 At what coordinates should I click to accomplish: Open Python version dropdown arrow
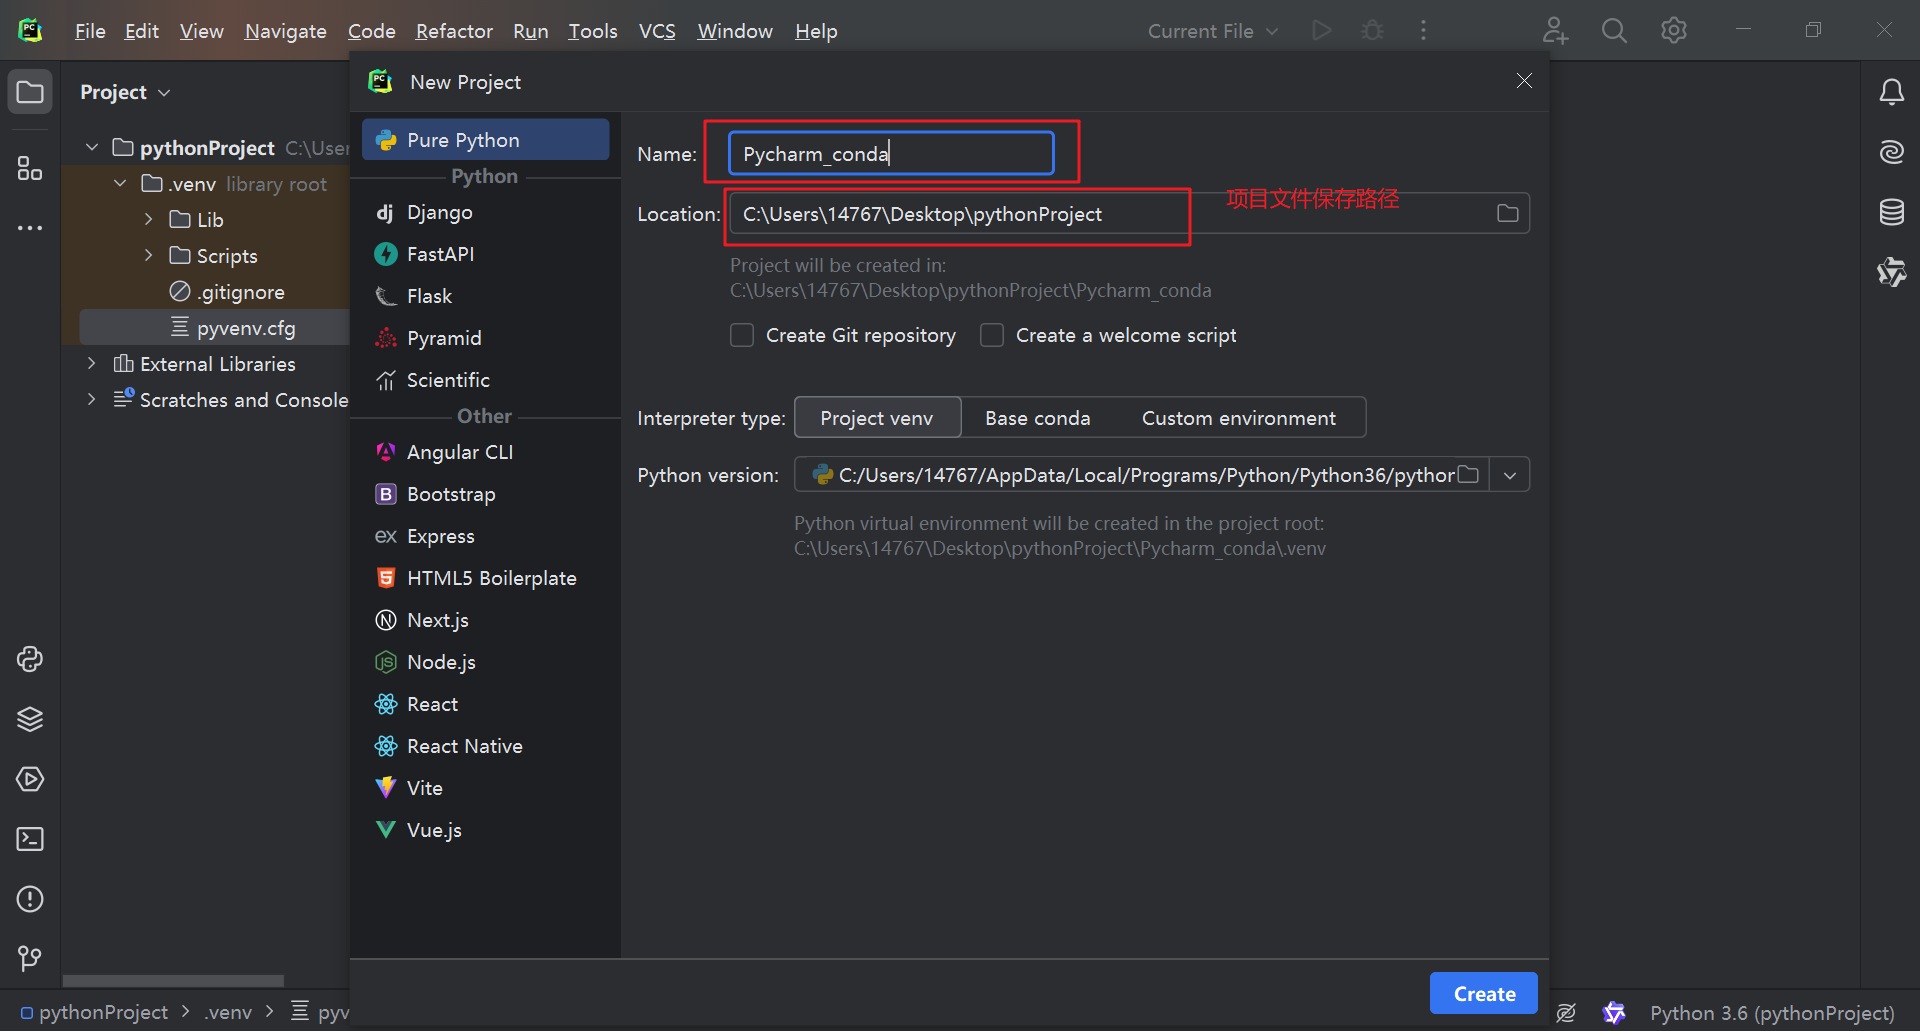pos(1510,475)
